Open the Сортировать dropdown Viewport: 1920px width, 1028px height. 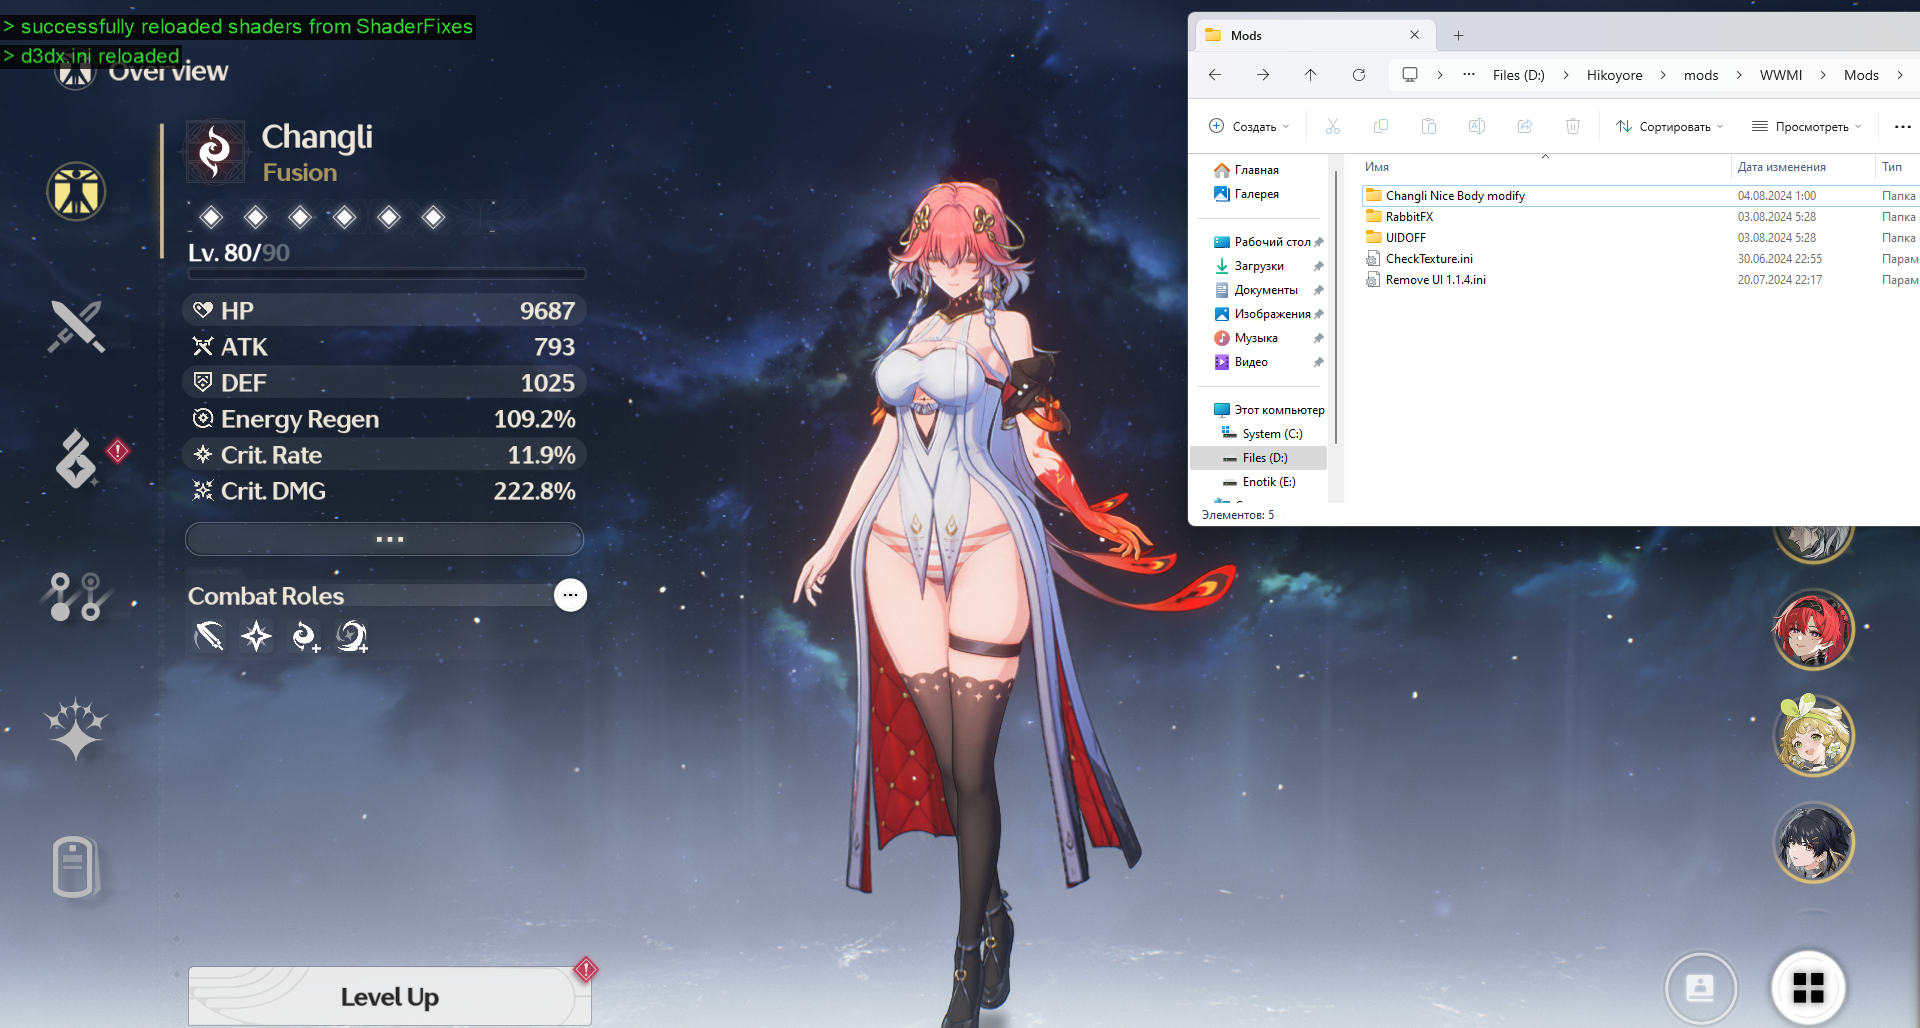pos(1670,126)
